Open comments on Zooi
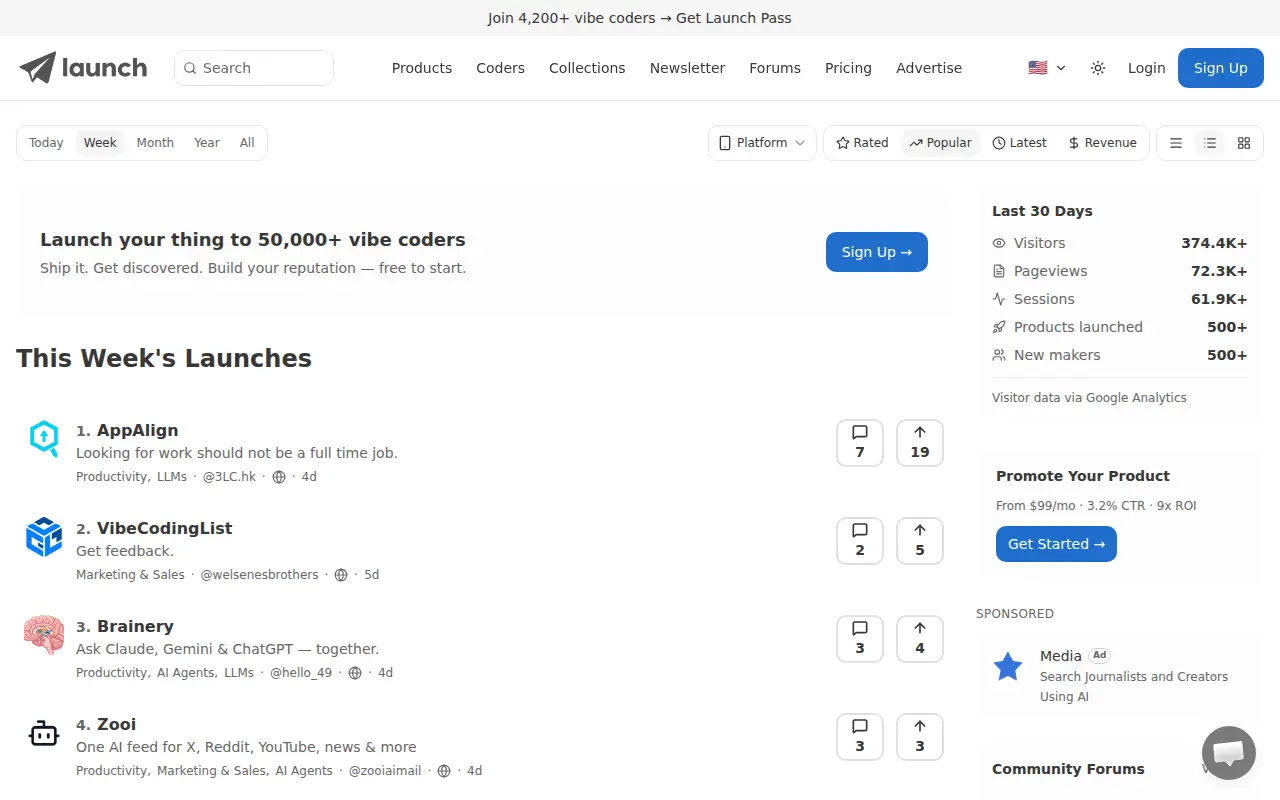 point(860,737)
